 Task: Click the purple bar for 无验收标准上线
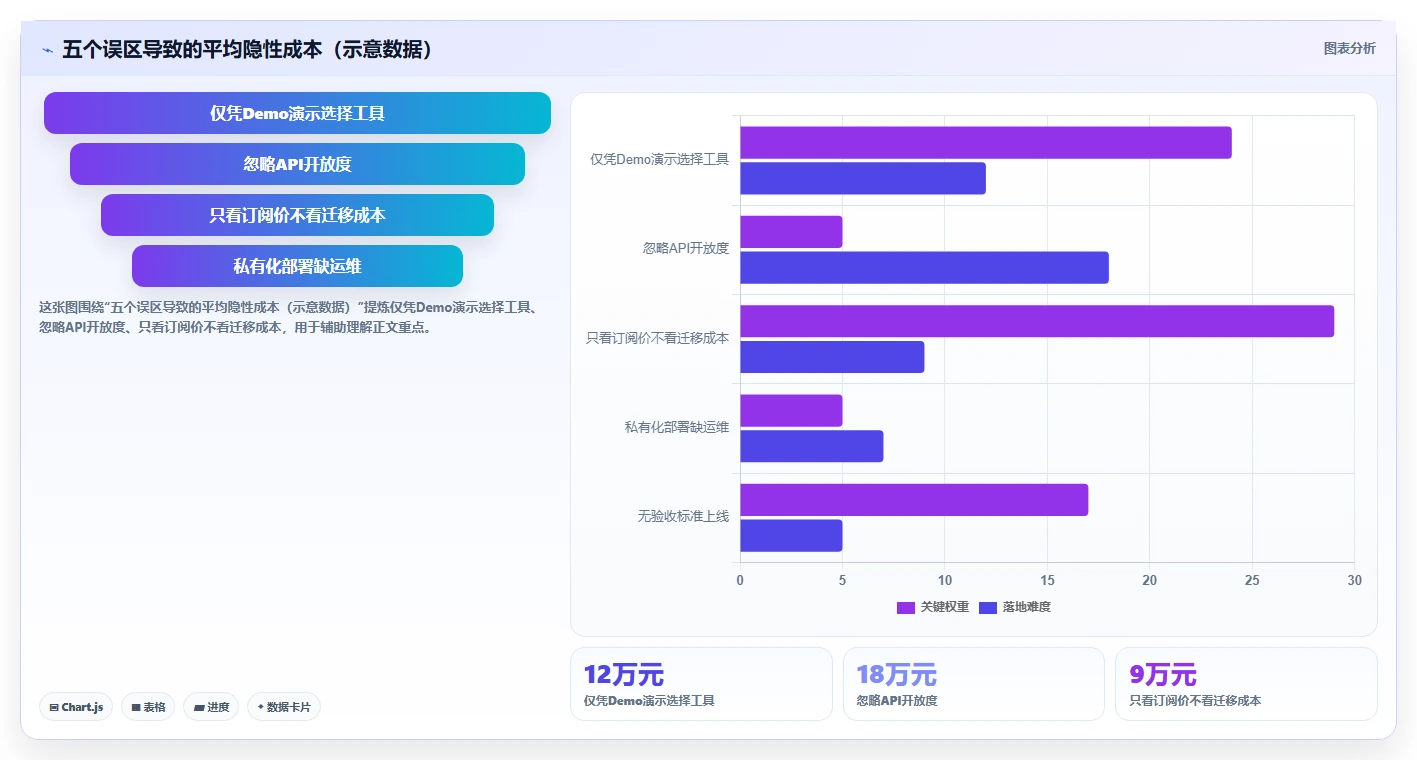(914, 500)
